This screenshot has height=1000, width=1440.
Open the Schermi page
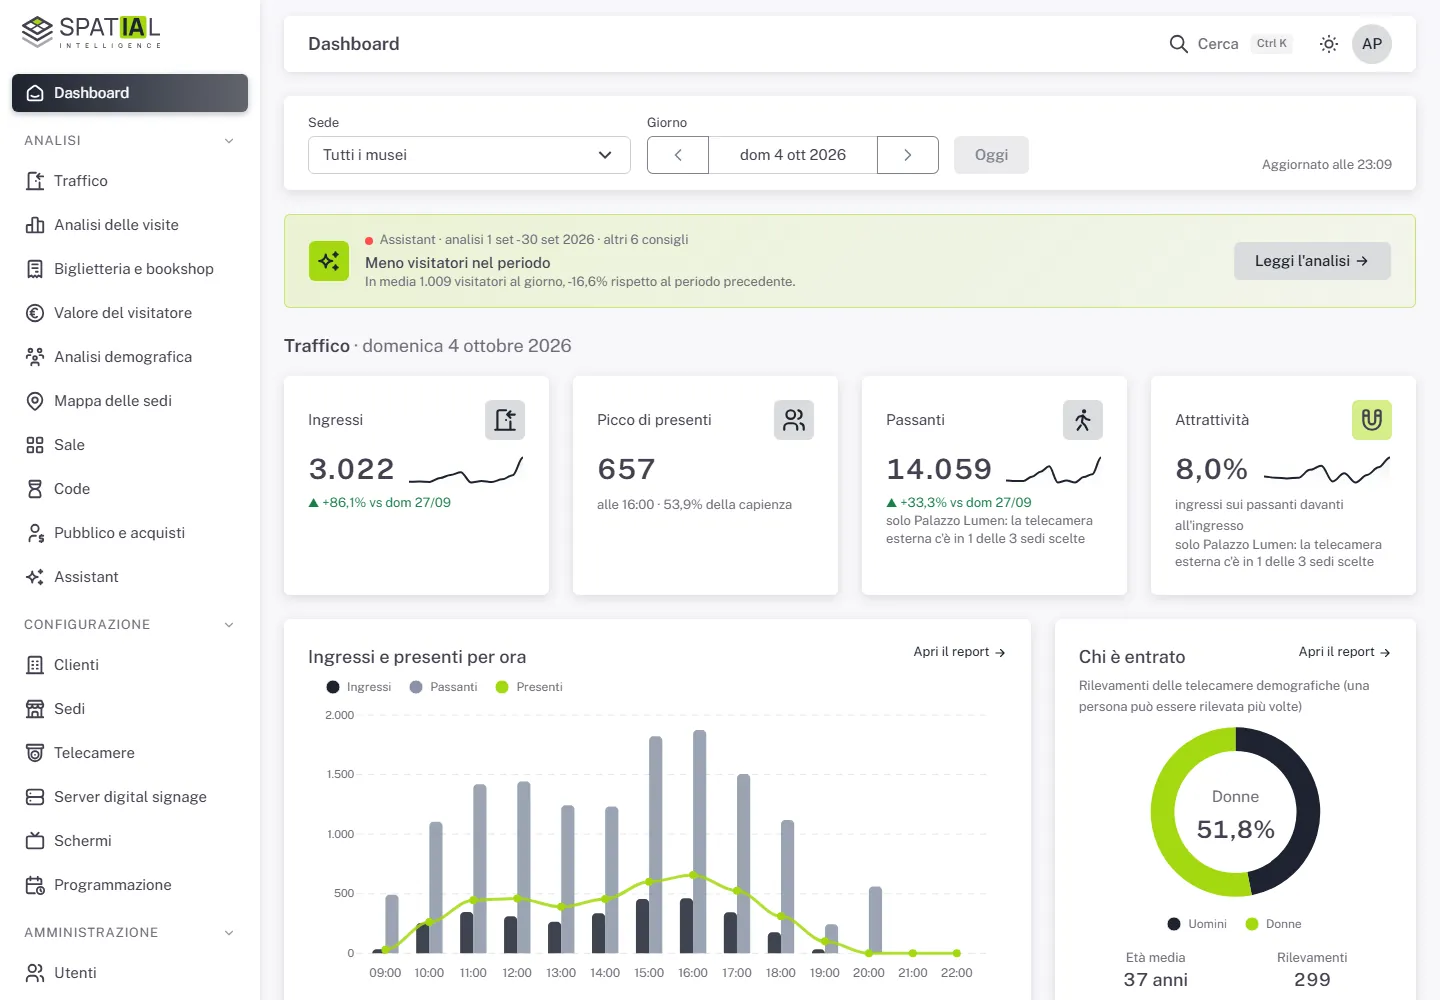click(130, 841)
